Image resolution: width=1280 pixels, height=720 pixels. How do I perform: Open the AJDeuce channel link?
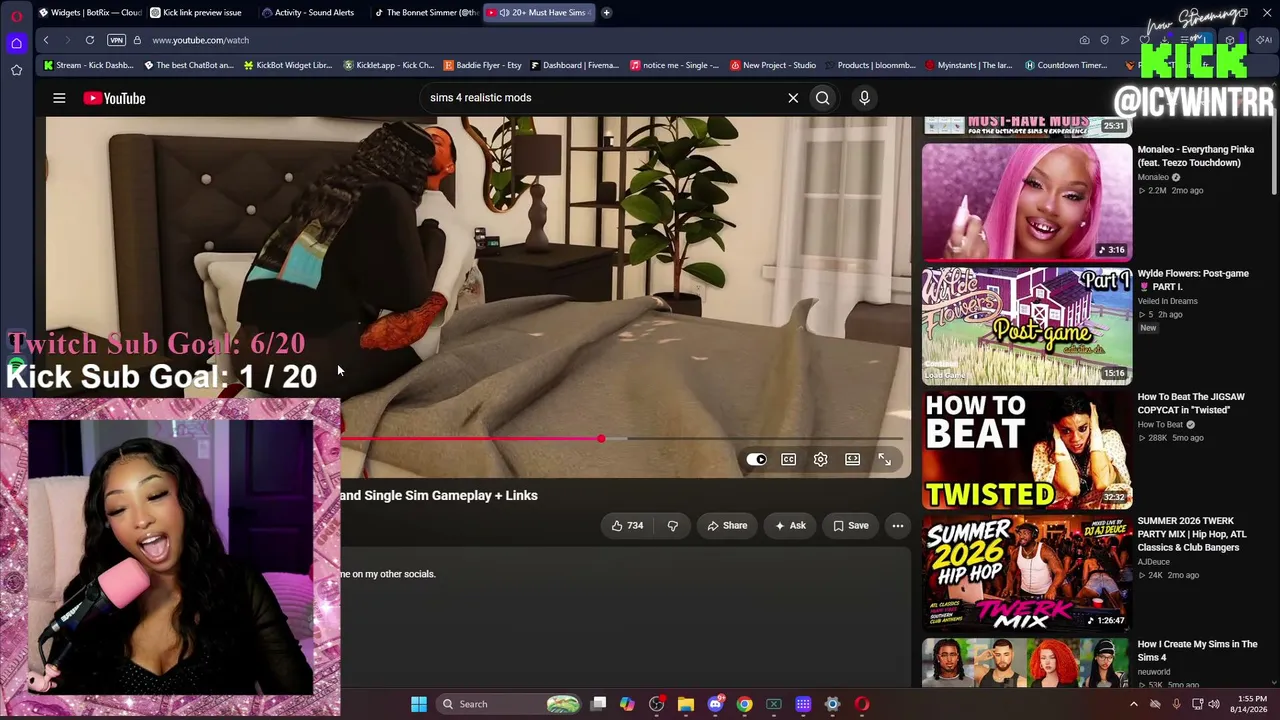click(1153, 562)
